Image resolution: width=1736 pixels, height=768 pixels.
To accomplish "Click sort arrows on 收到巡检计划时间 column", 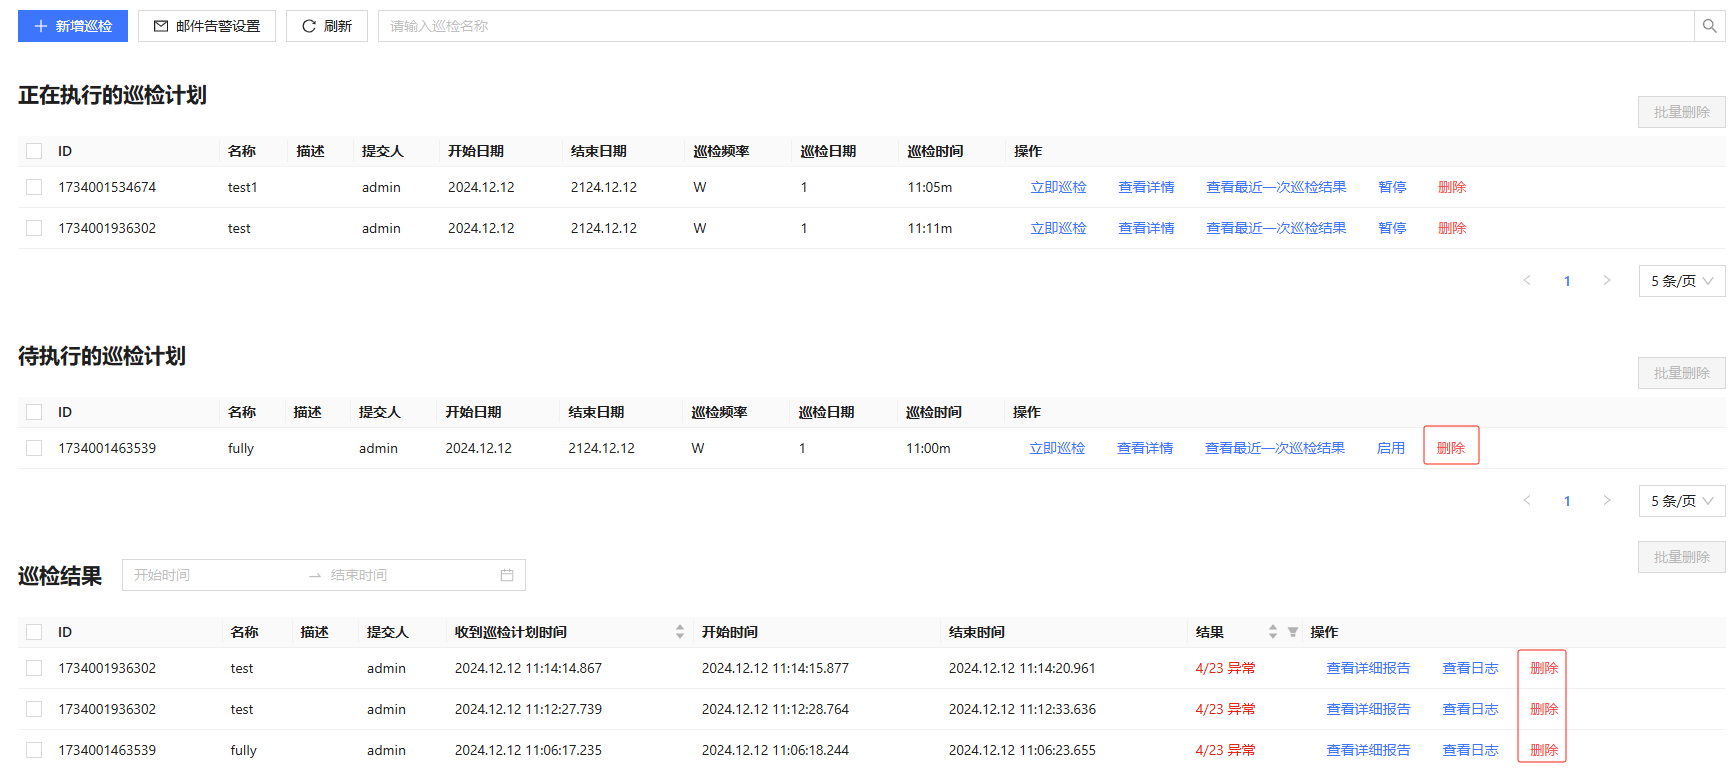I will [x=680, y=632].
